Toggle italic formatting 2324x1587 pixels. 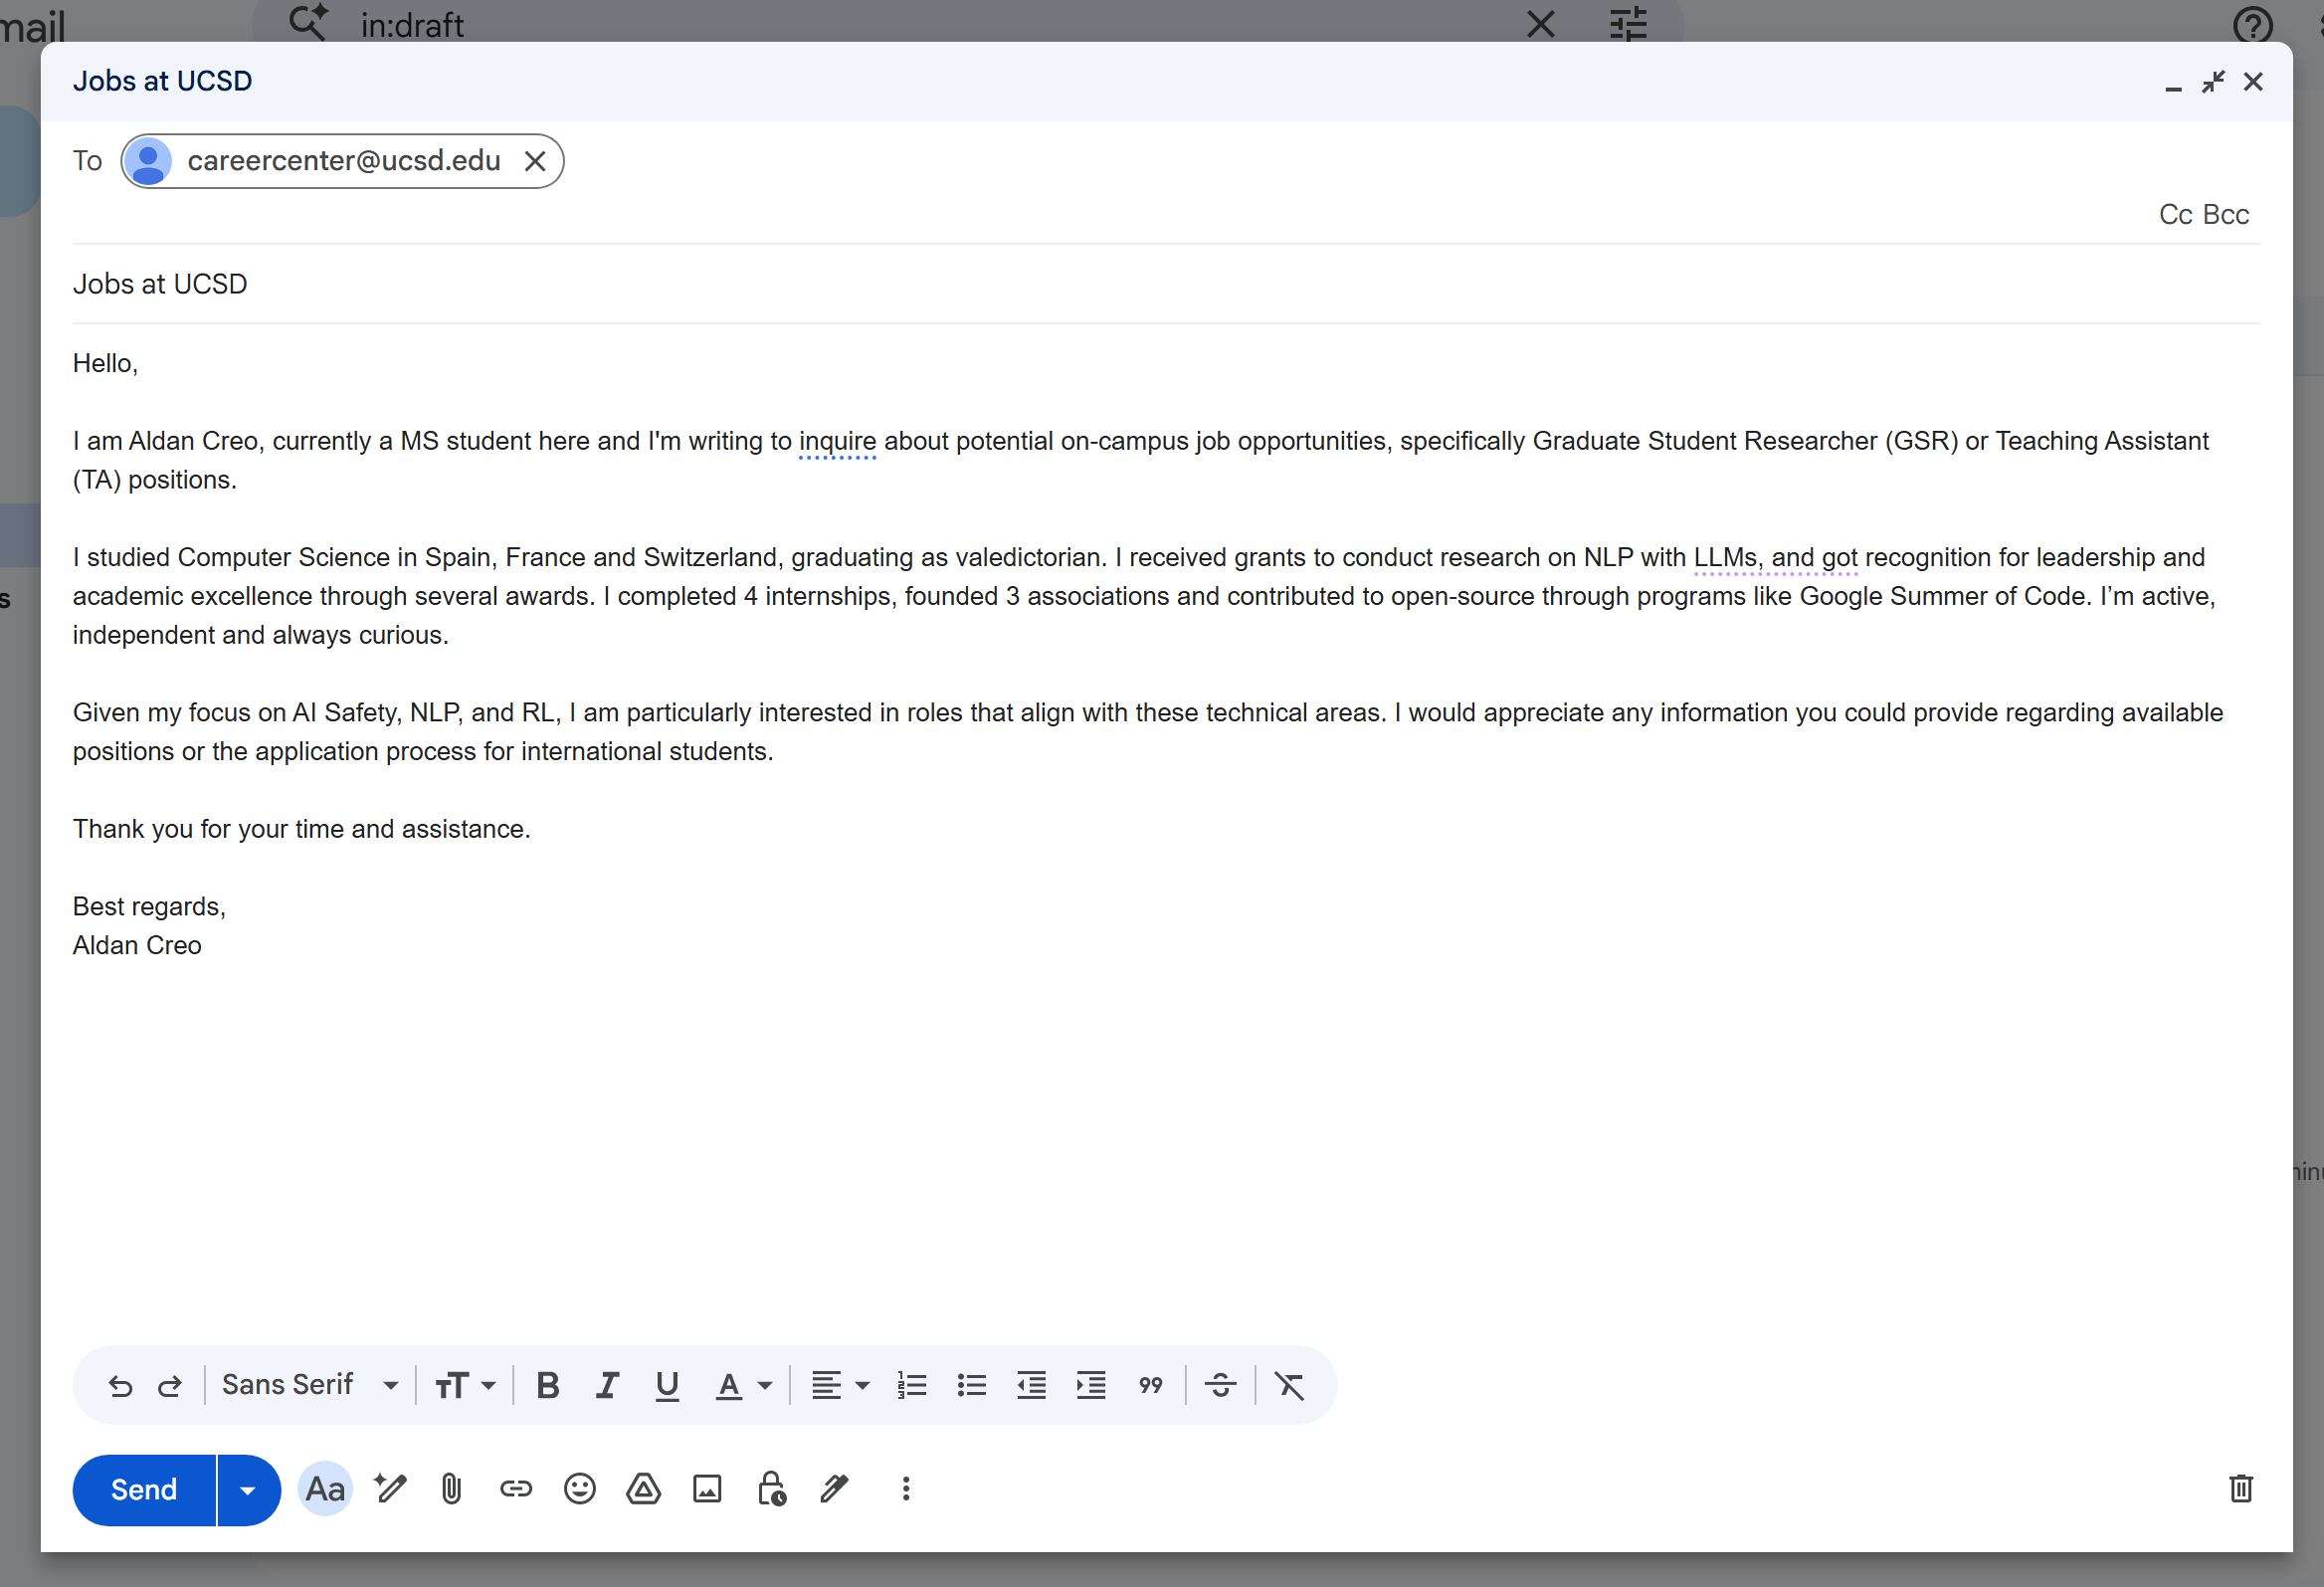(x=607, y=1386)
